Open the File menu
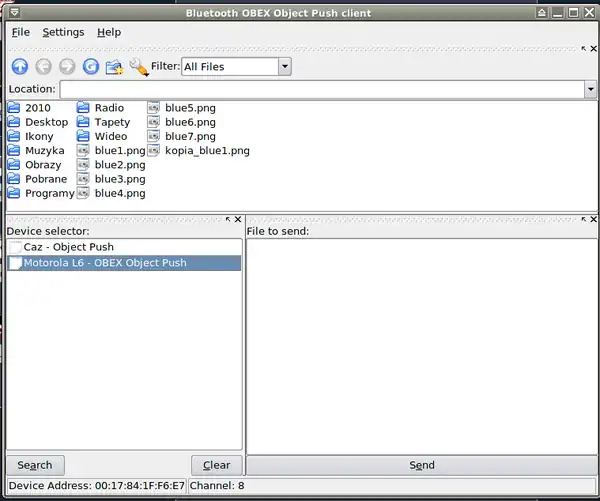The height and width of the screenshot is (501, 600). click(21, 32)
